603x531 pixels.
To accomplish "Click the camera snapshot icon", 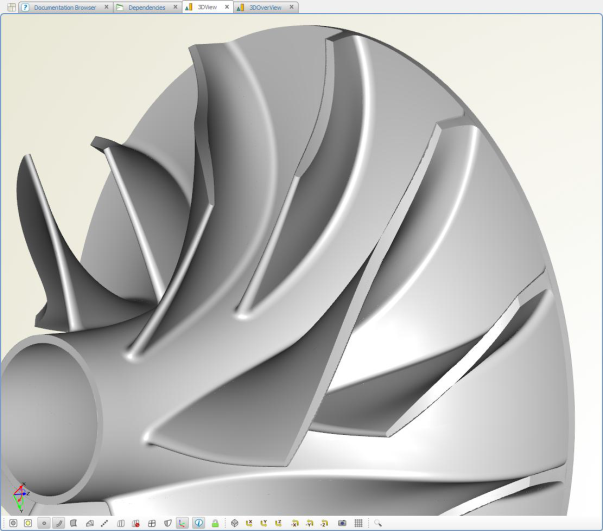I will (342, 523).
